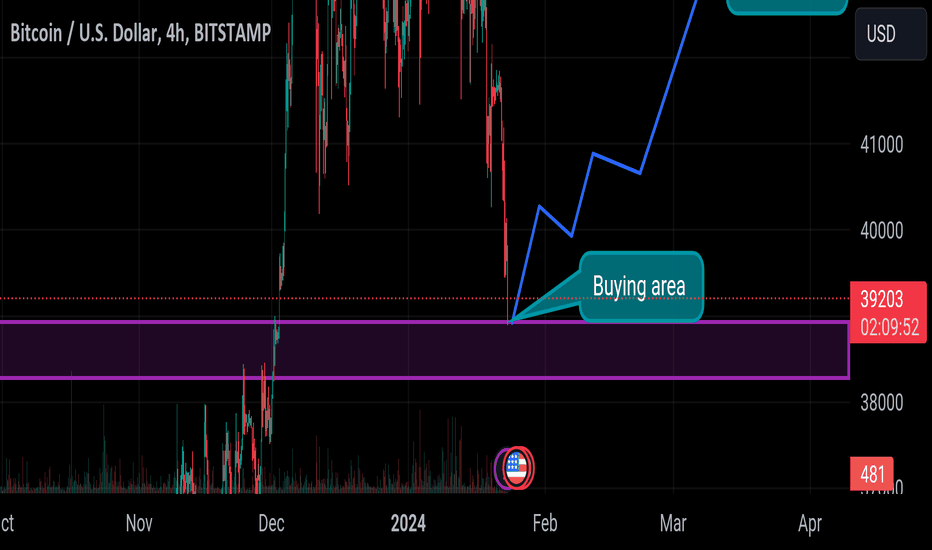Click the 38000 price axis label
Image resolution: width=932 pixels, height=550 pixels.
881,403
